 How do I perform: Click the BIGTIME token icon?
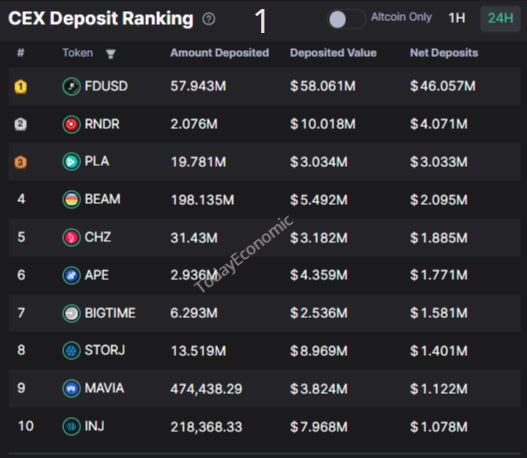pos(71,314)
